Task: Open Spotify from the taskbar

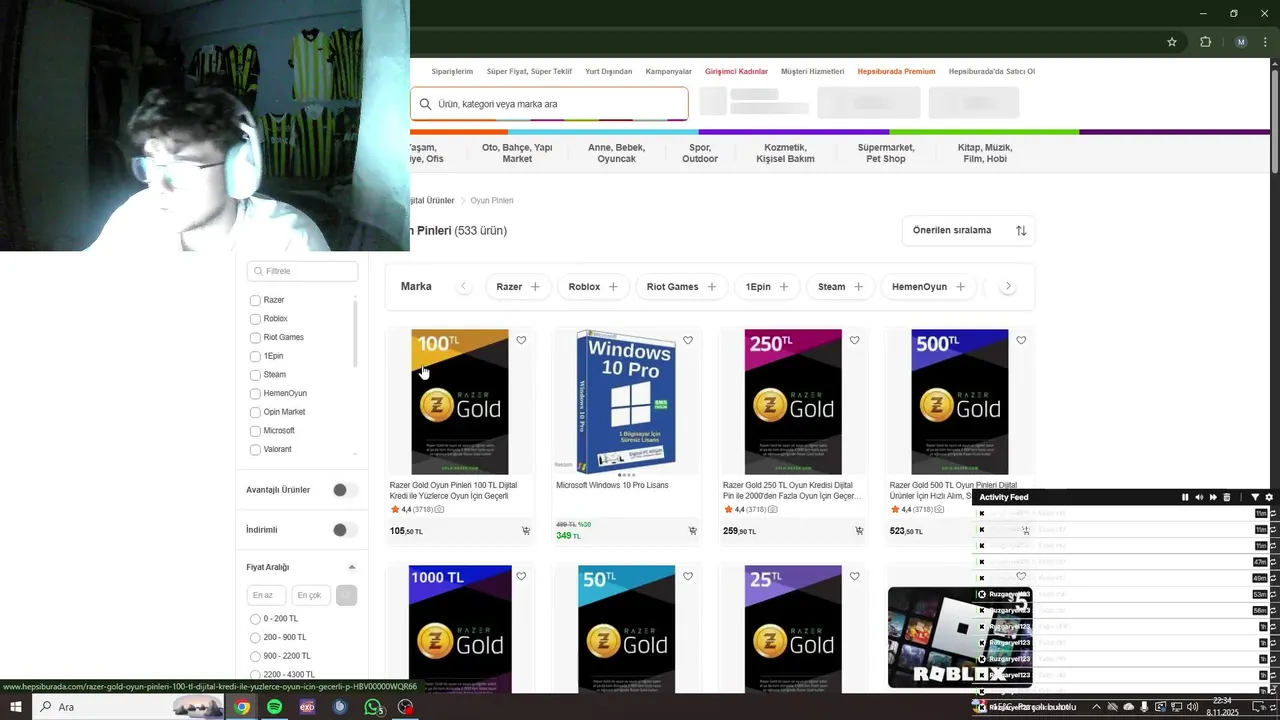Action: 274,707
